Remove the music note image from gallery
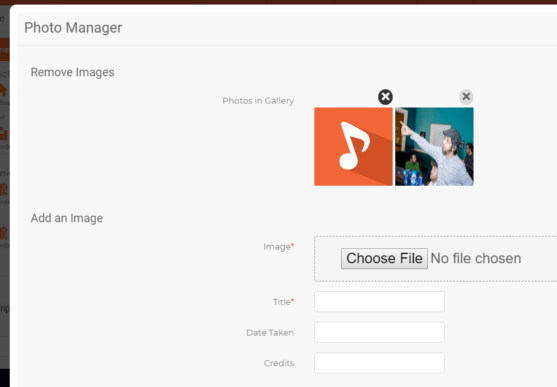This screenshot has height=387, width=557. (x=385, y=97)
